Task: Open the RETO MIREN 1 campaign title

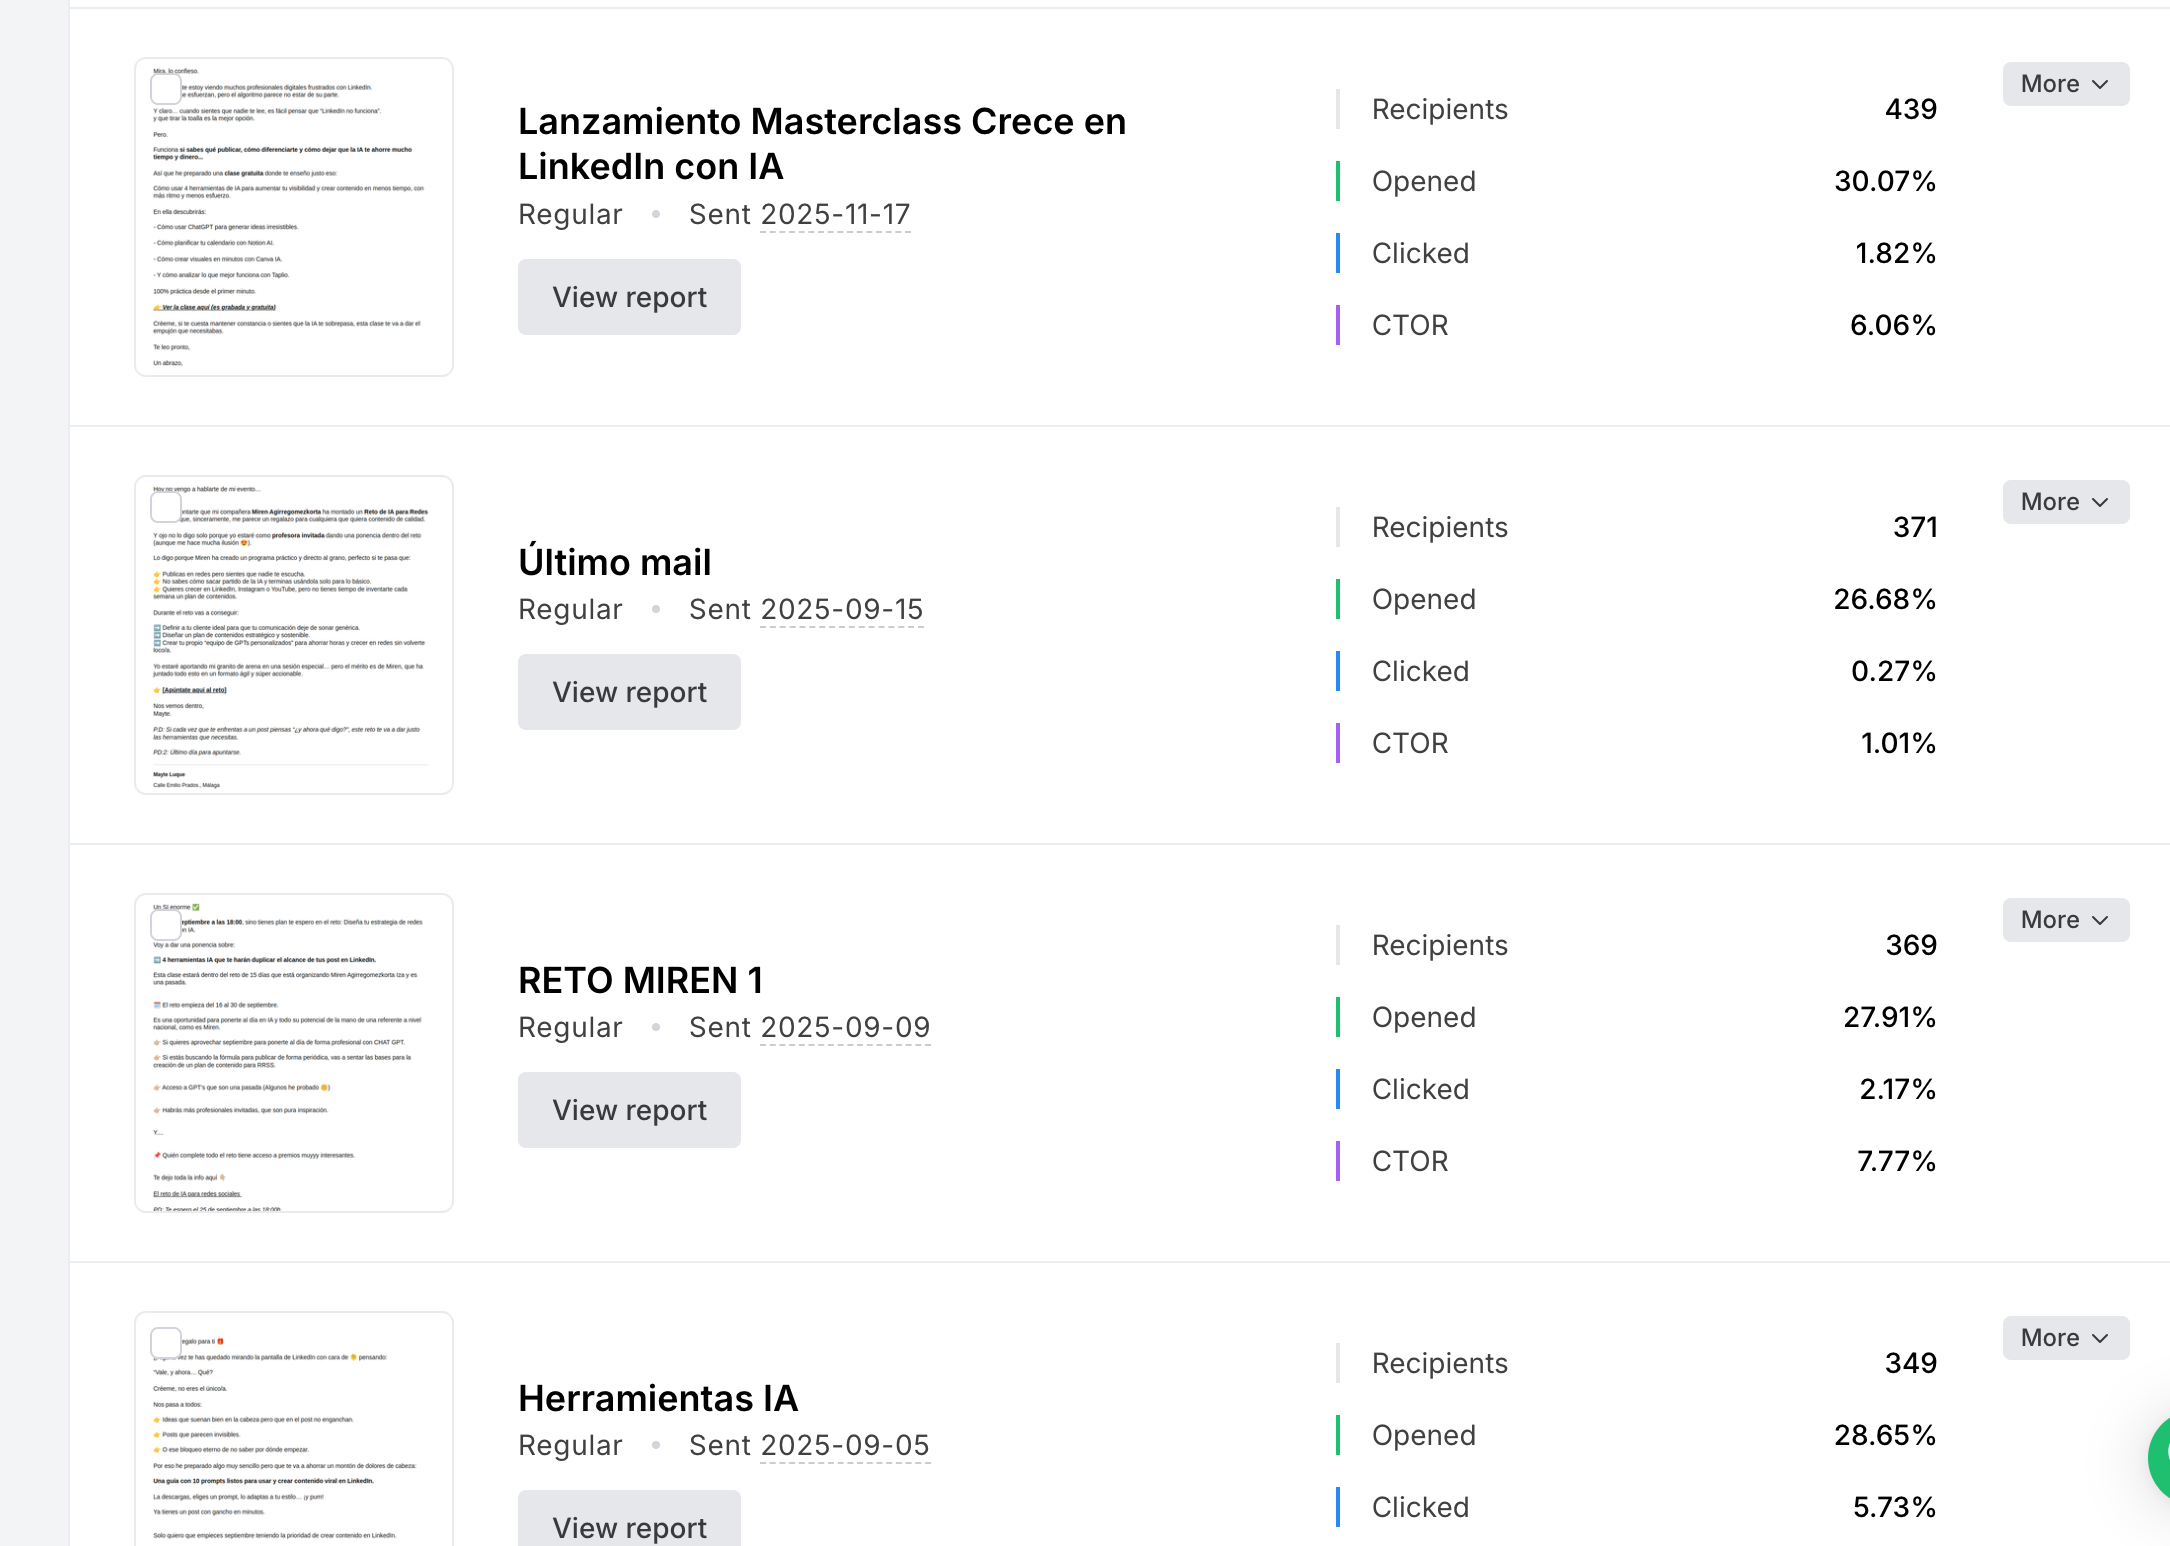Action: [640, 980]
